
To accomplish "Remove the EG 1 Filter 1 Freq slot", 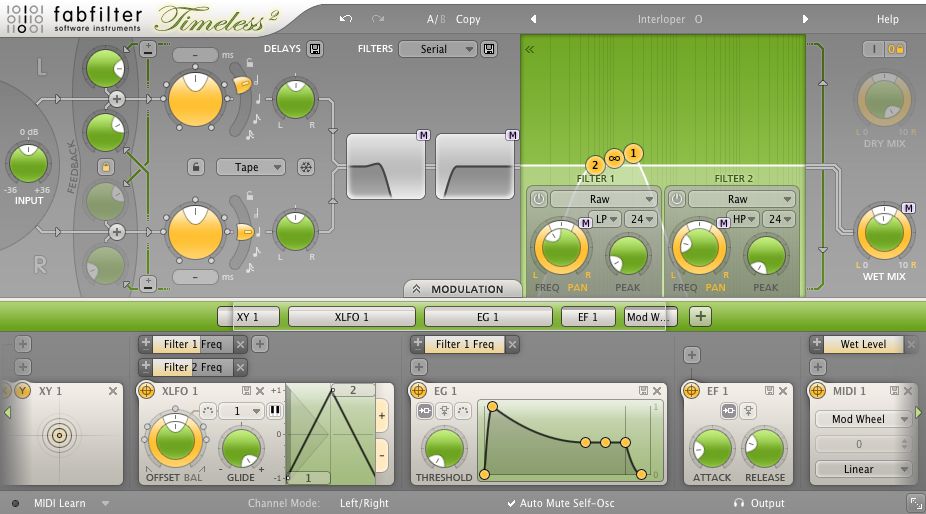I will pos(512,344).
